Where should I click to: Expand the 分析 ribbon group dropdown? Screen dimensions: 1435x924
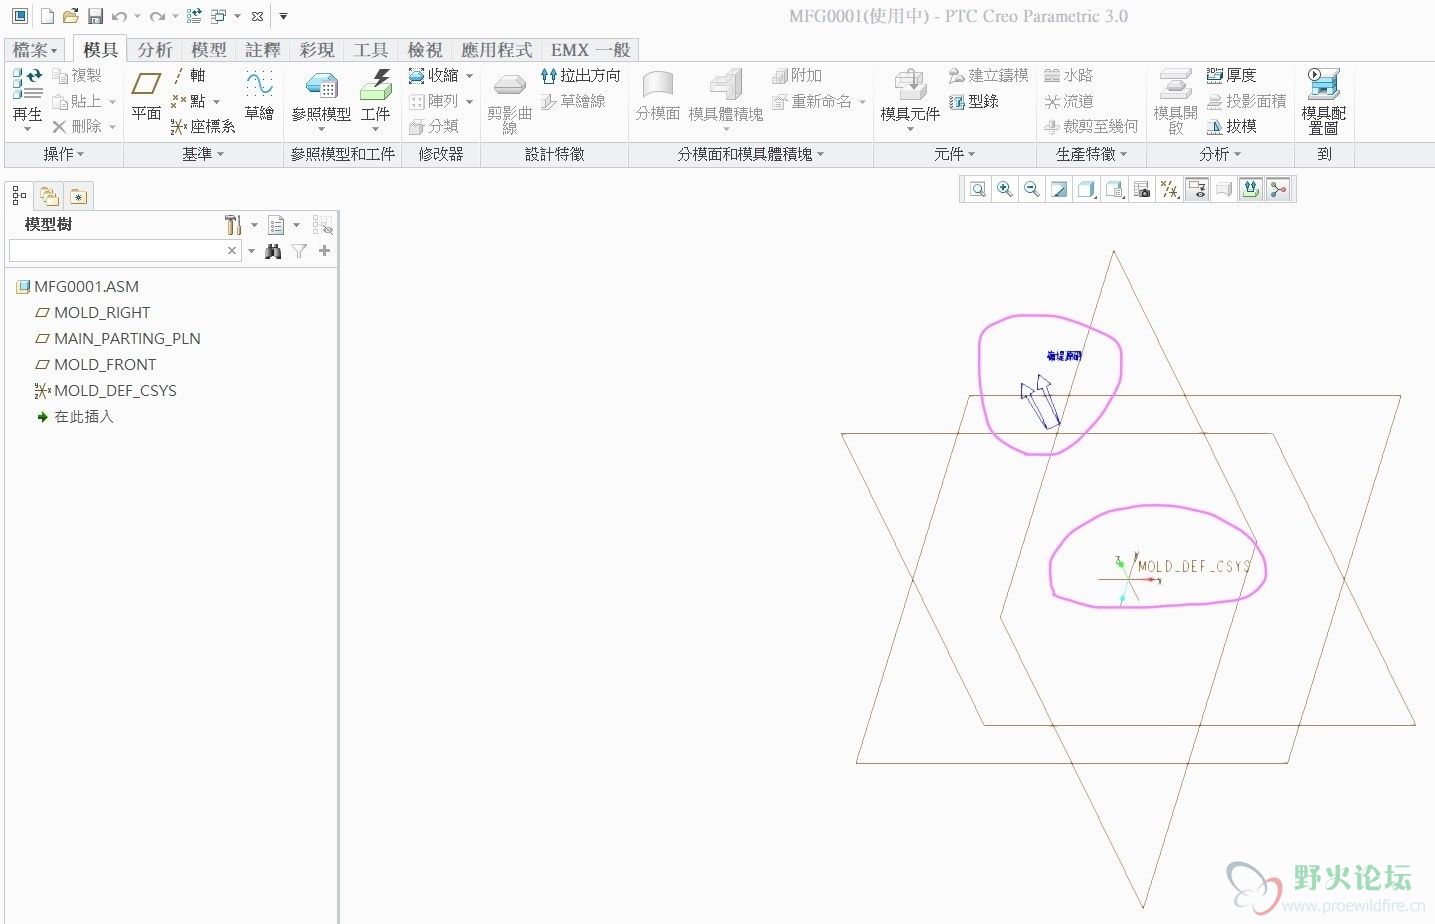coord(1220,154)
